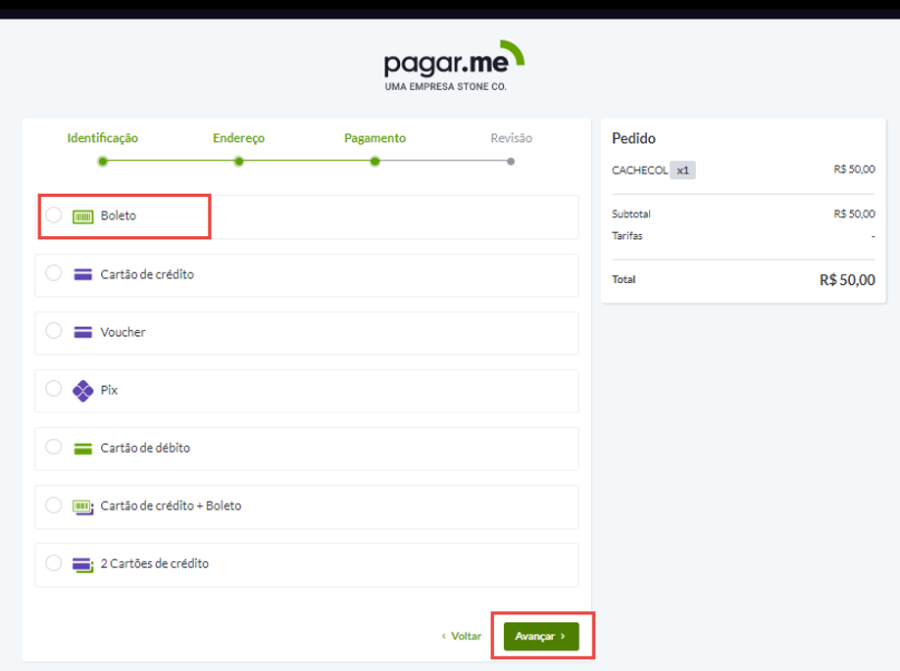This screenshot has width=900, height=671.
Task: Click the Identificação progress dot
Action: [102, 161]
